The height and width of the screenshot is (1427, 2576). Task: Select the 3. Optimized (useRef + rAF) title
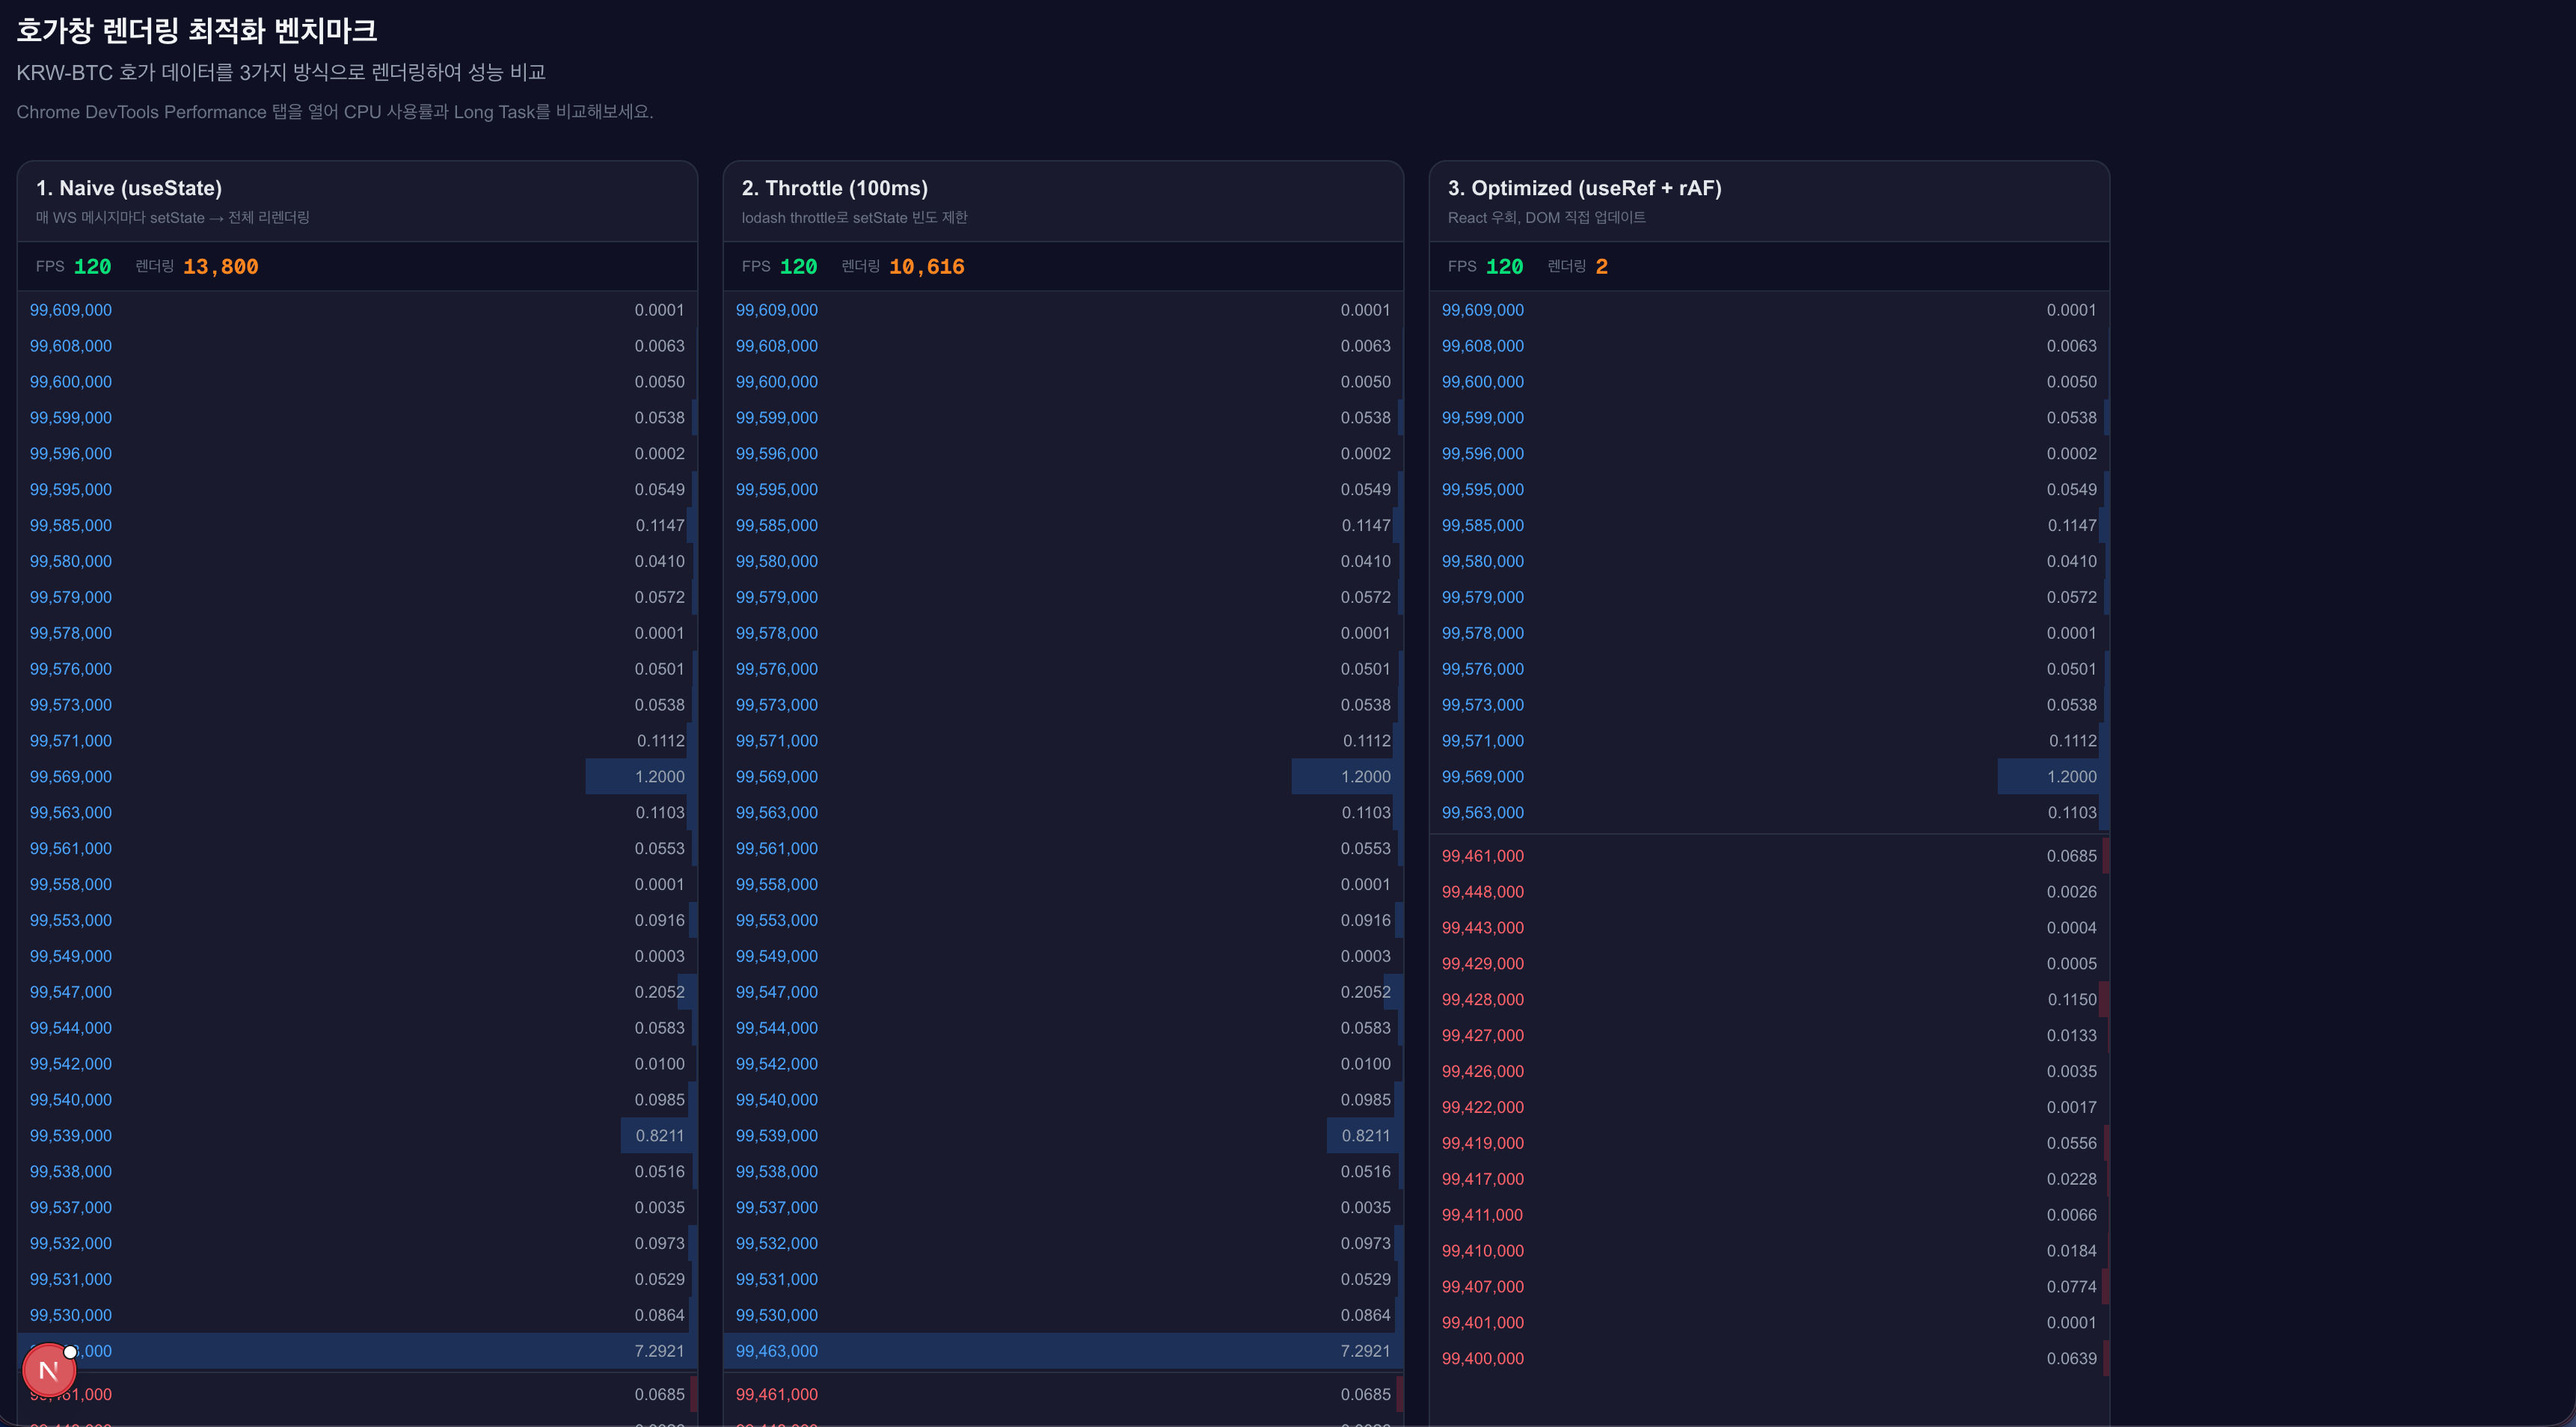click(1584, 188)
